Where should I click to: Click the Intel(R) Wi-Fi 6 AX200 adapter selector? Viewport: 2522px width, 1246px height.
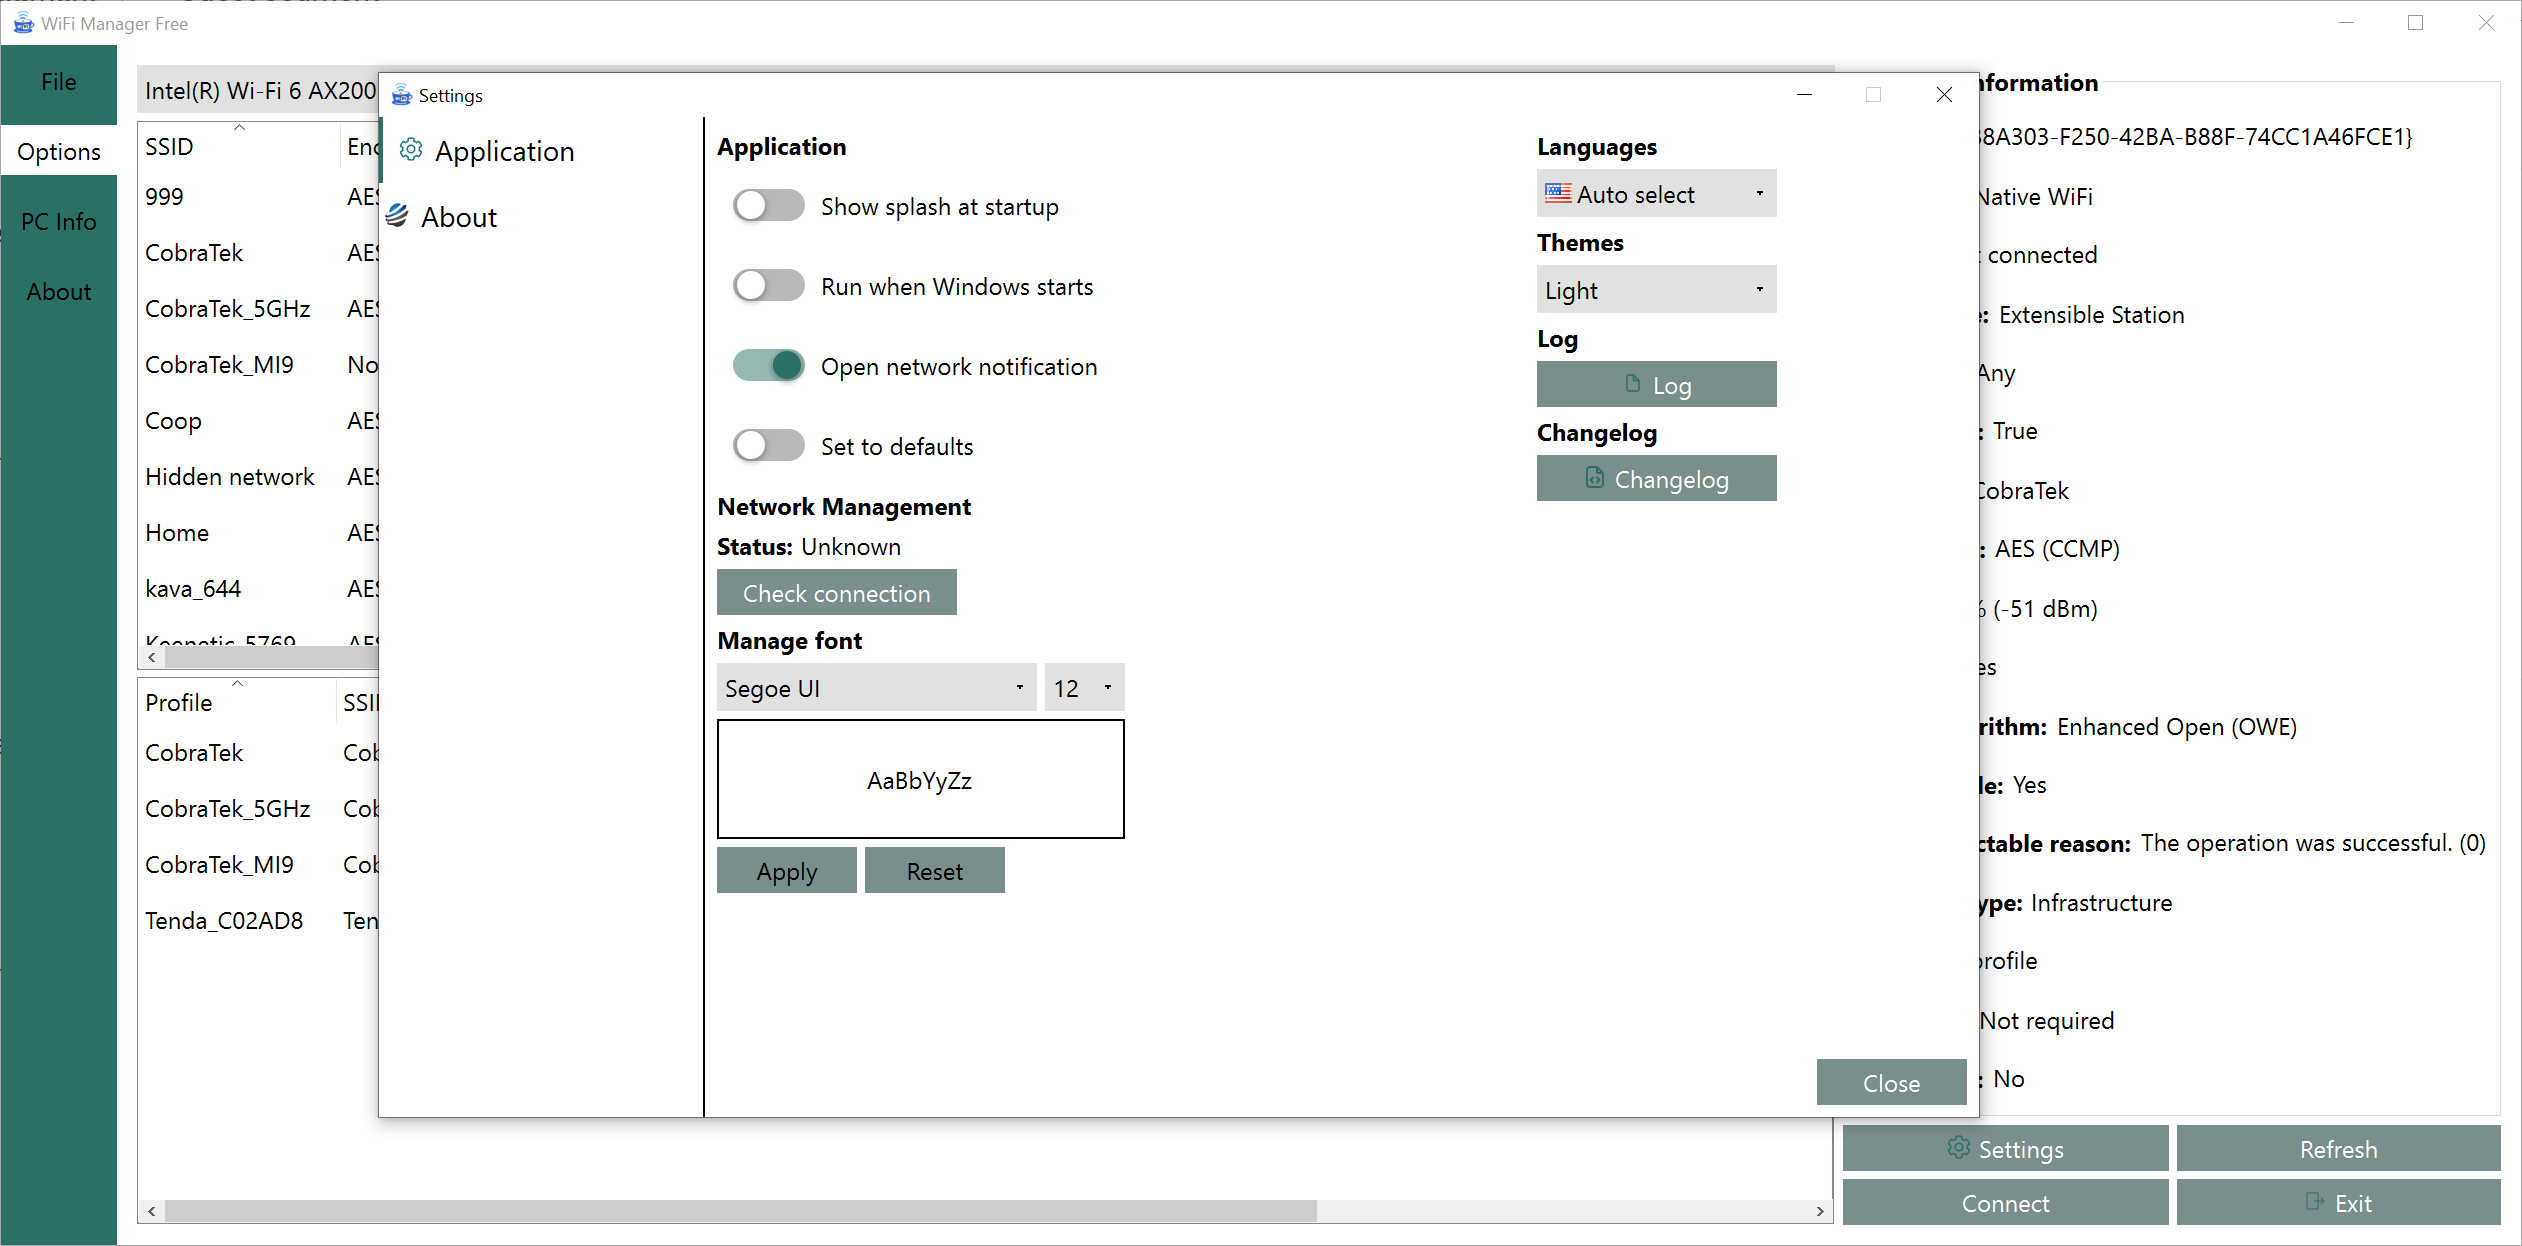[258, 91]
